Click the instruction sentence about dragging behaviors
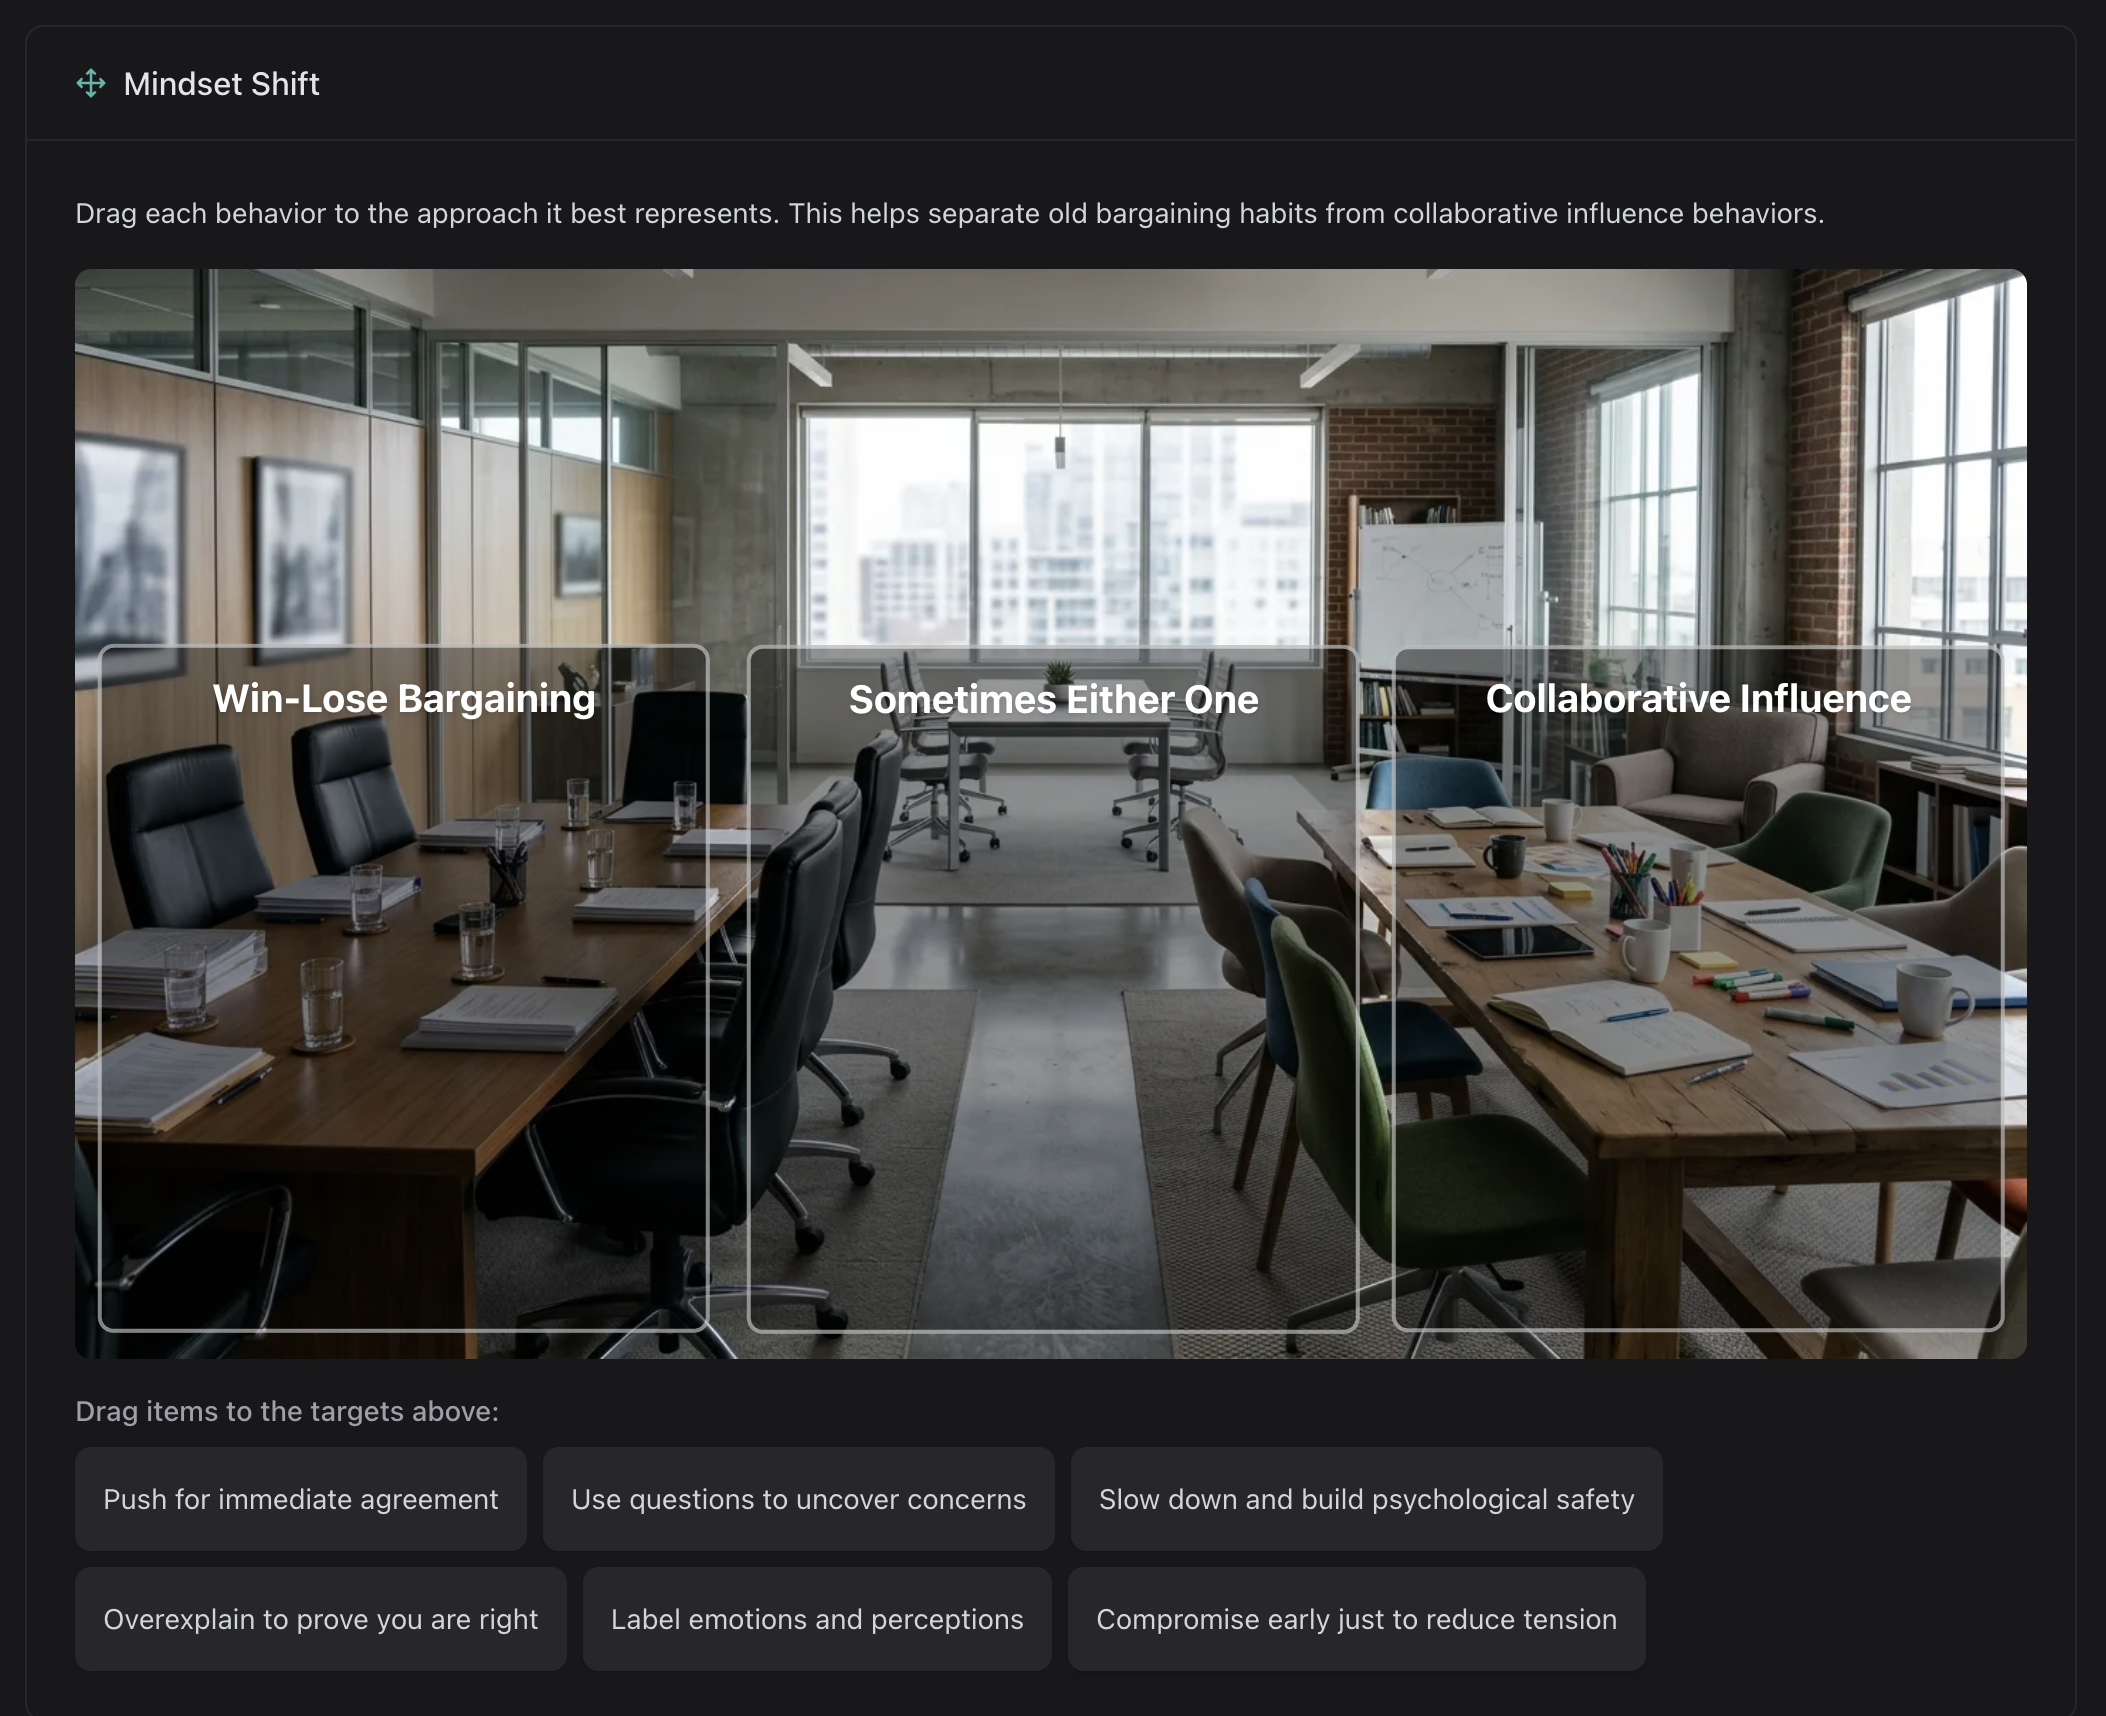Screen dimensions: 2106x1716 click(x=950, y=213)
